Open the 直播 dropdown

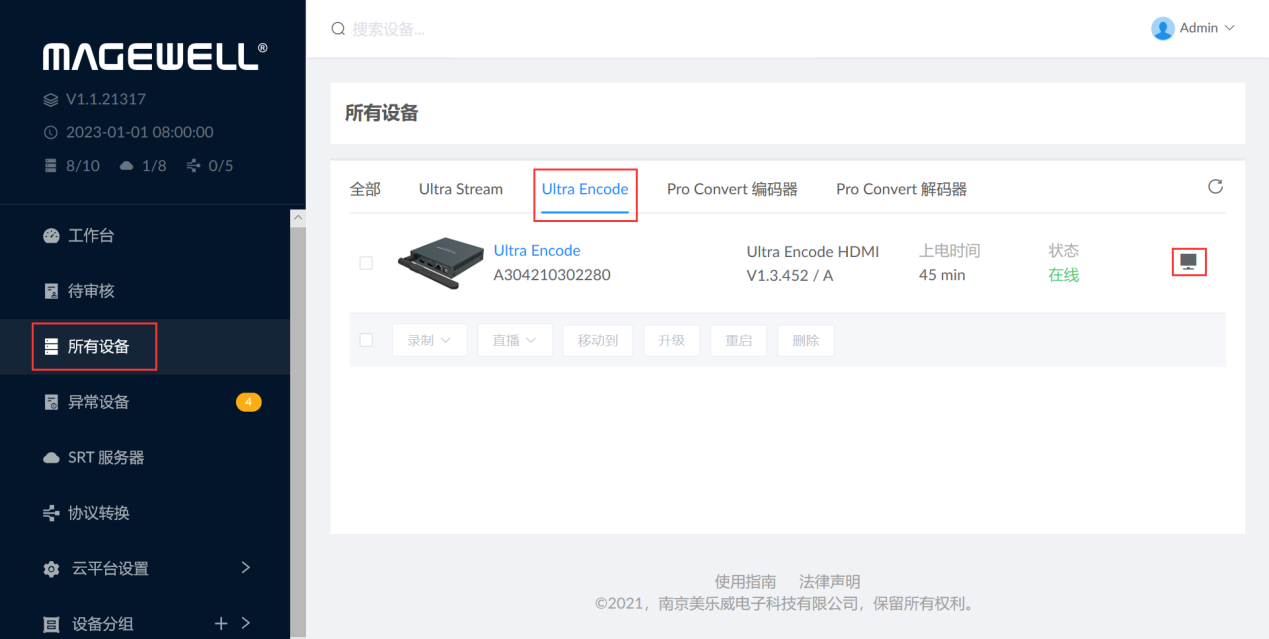point(515,340)
